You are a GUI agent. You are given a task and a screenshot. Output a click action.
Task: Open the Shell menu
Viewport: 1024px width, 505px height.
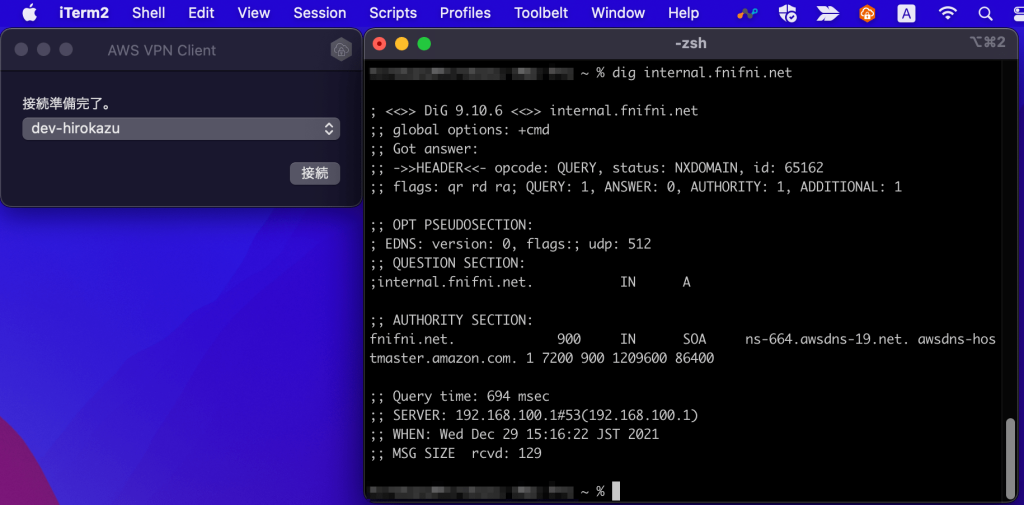[148, 13]
